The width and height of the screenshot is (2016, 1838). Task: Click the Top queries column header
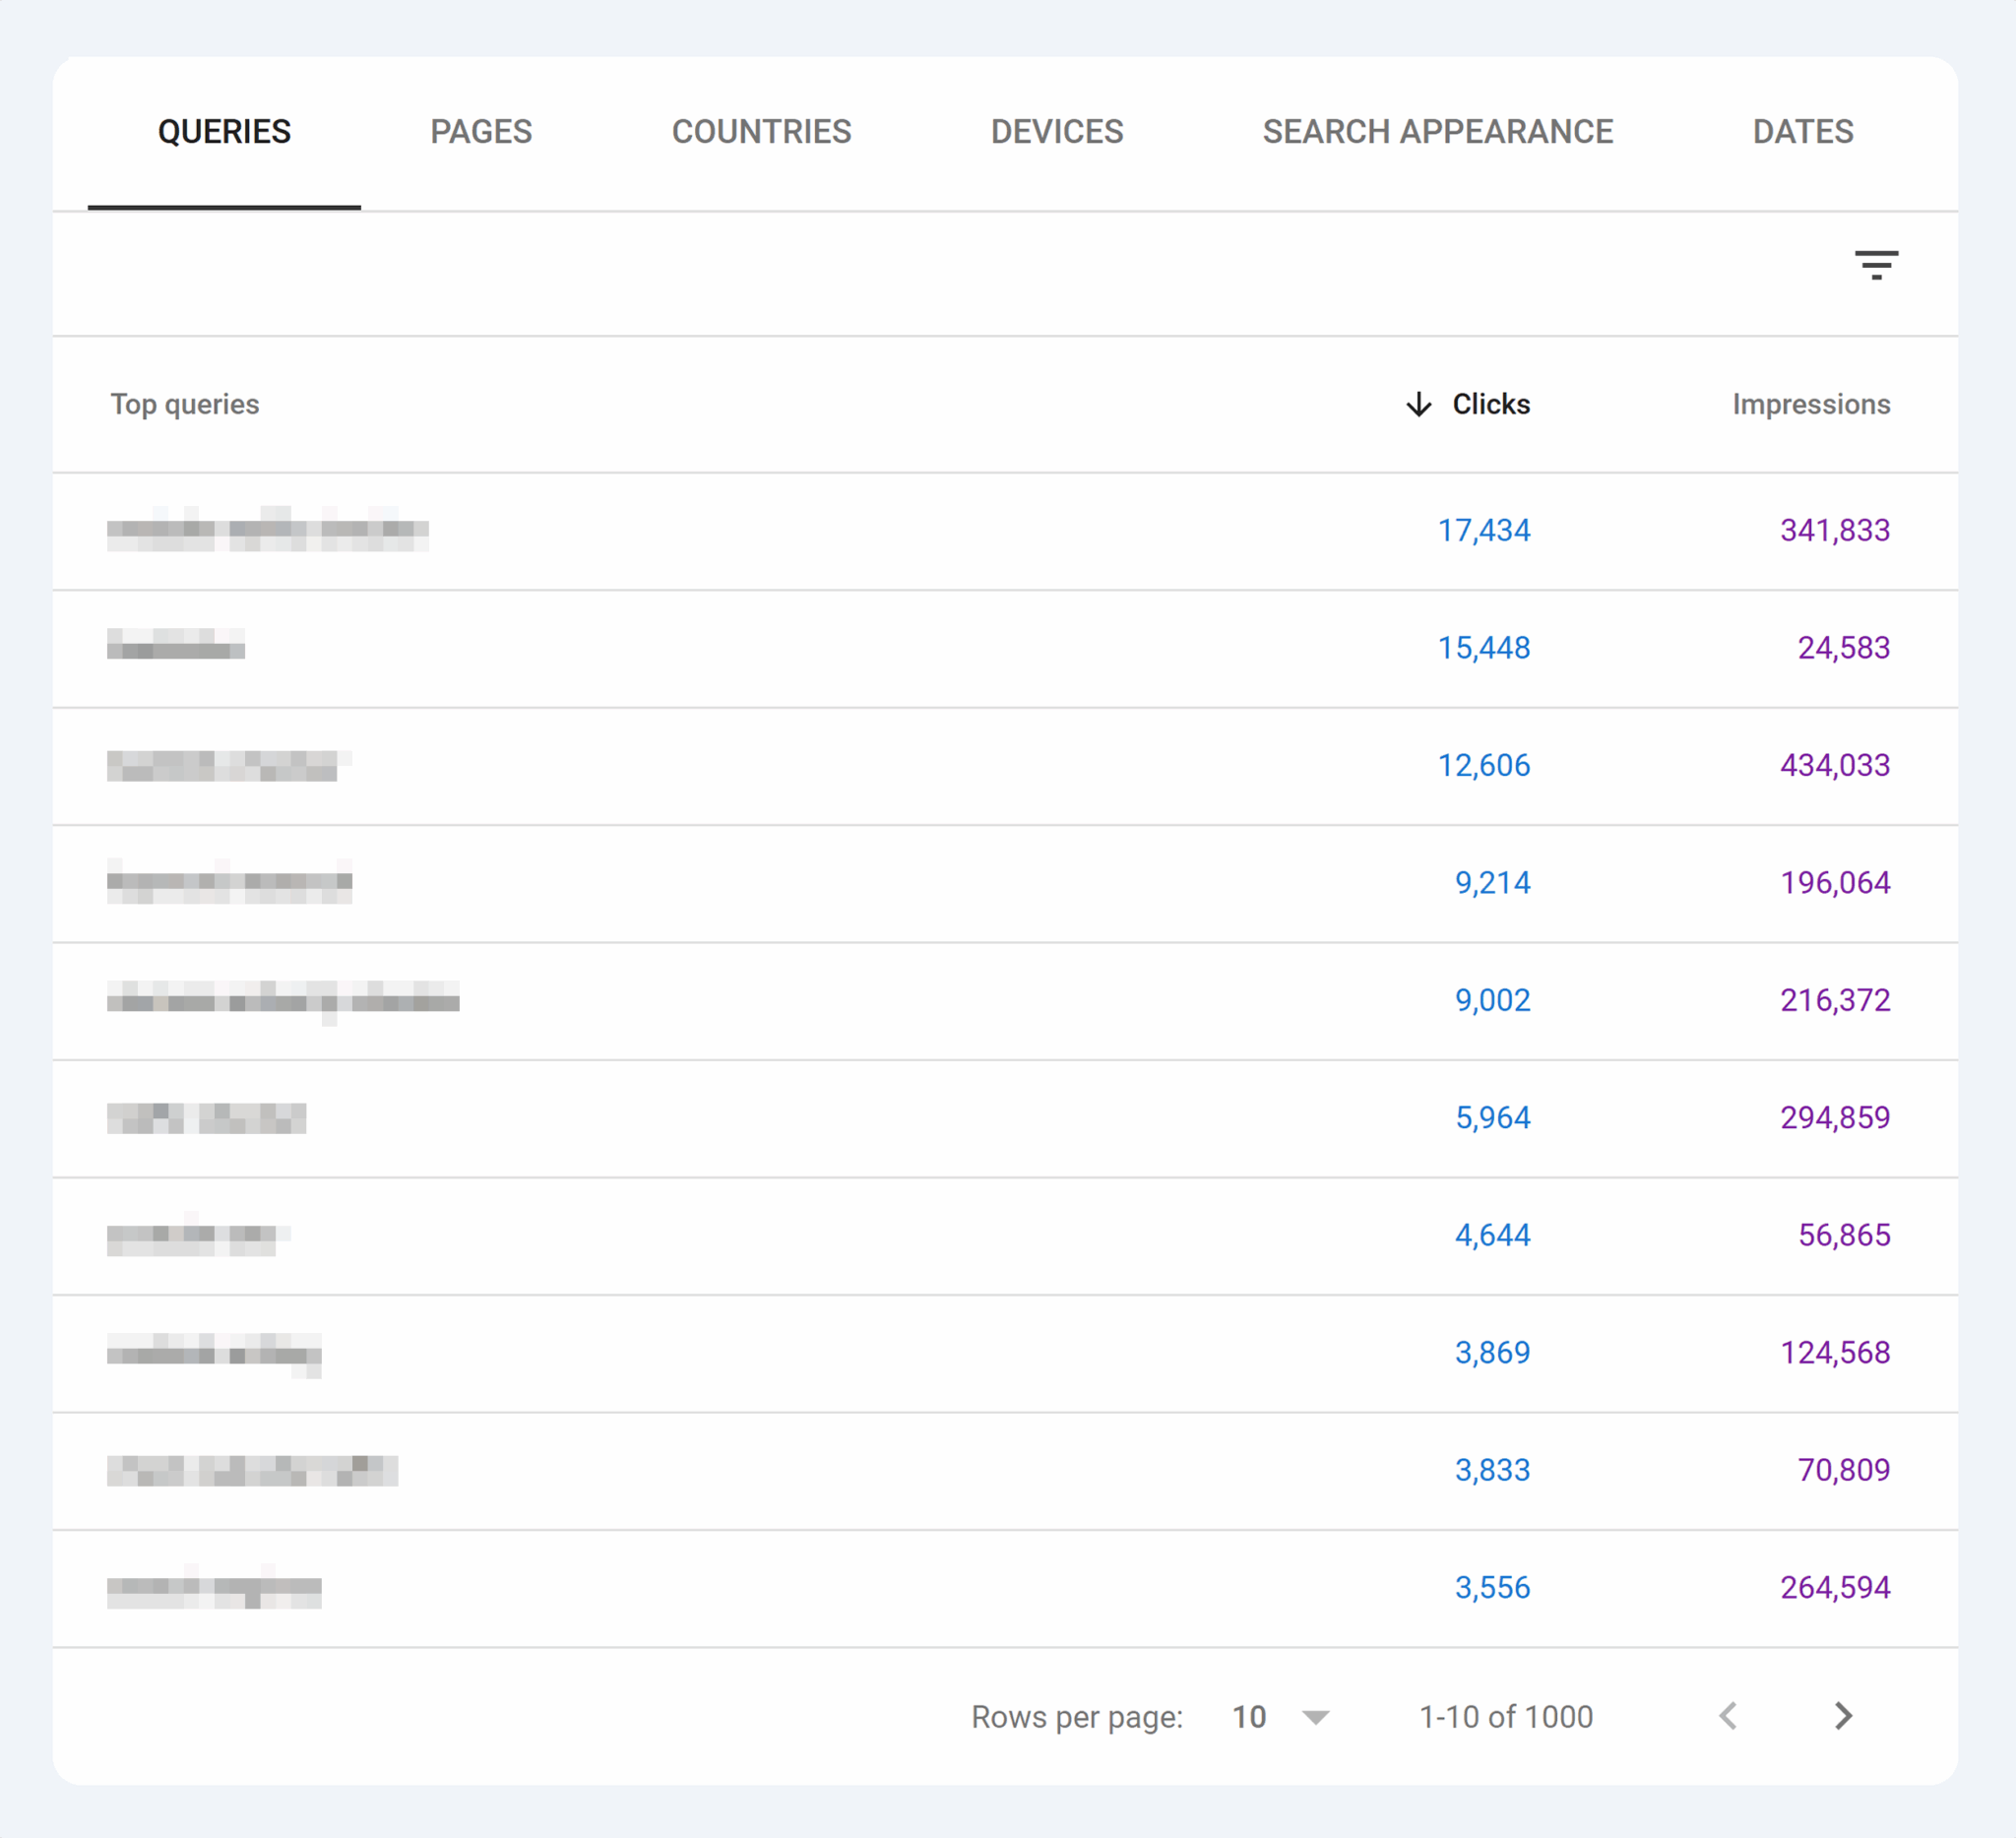185,404
